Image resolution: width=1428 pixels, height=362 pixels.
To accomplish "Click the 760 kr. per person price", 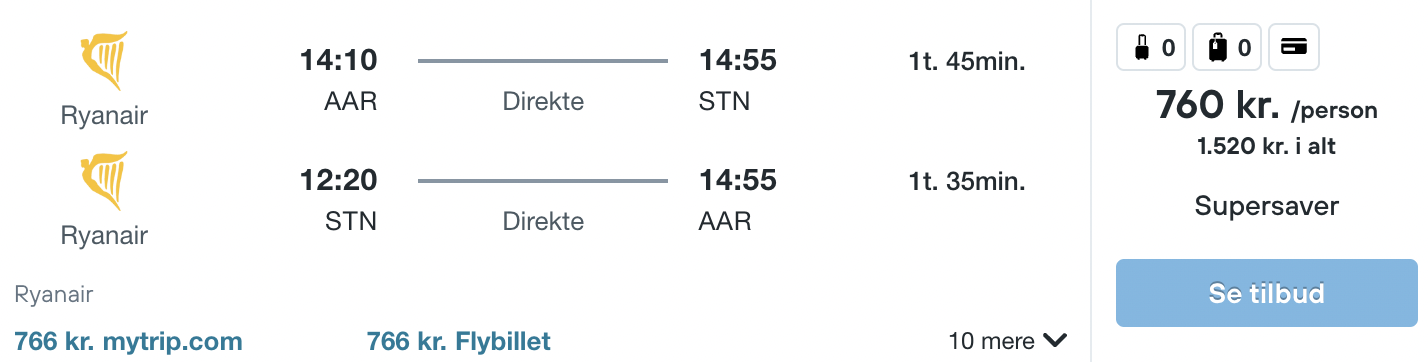I will 1267,106.
